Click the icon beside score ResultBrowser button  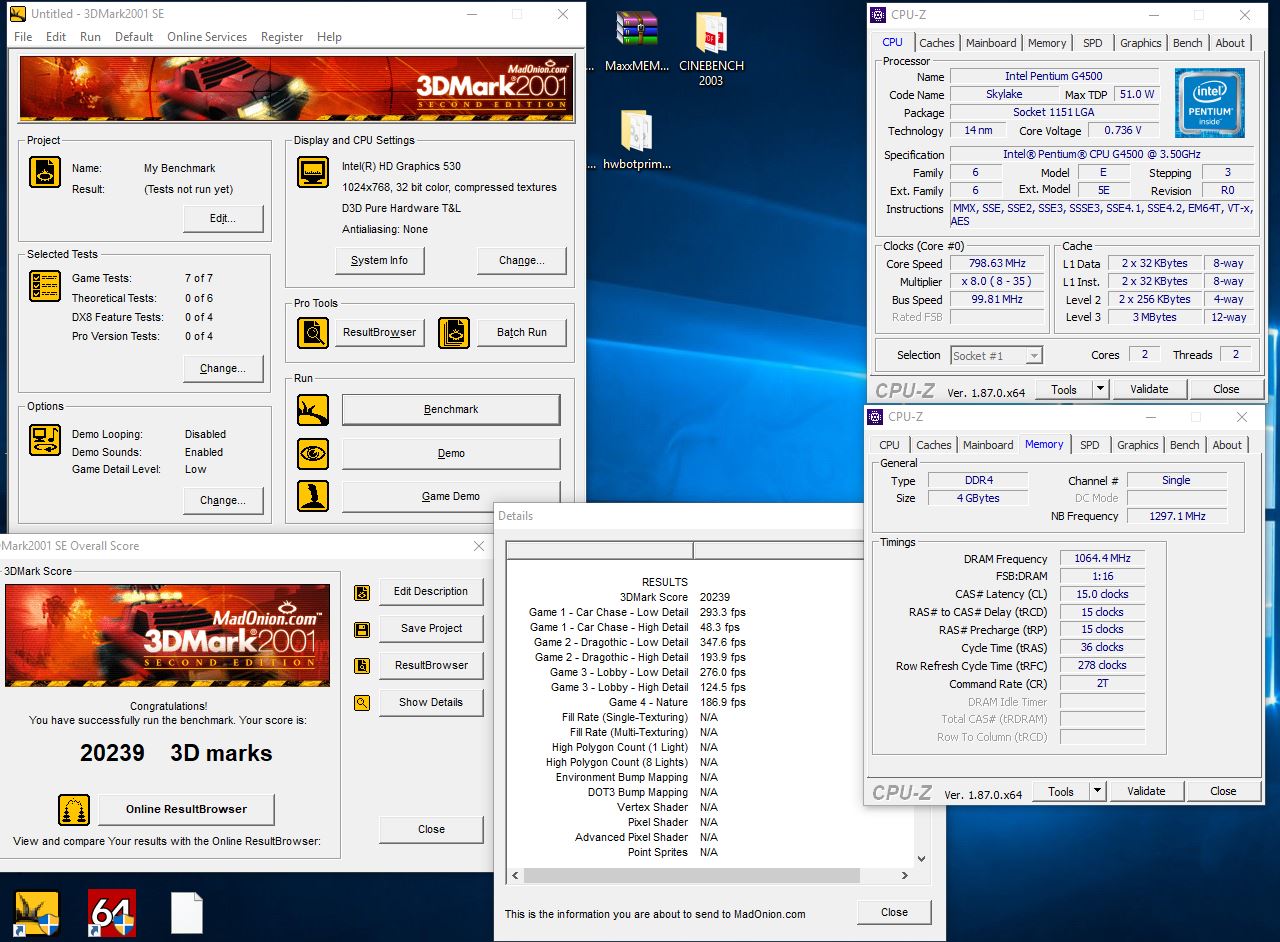coord(362,666)
